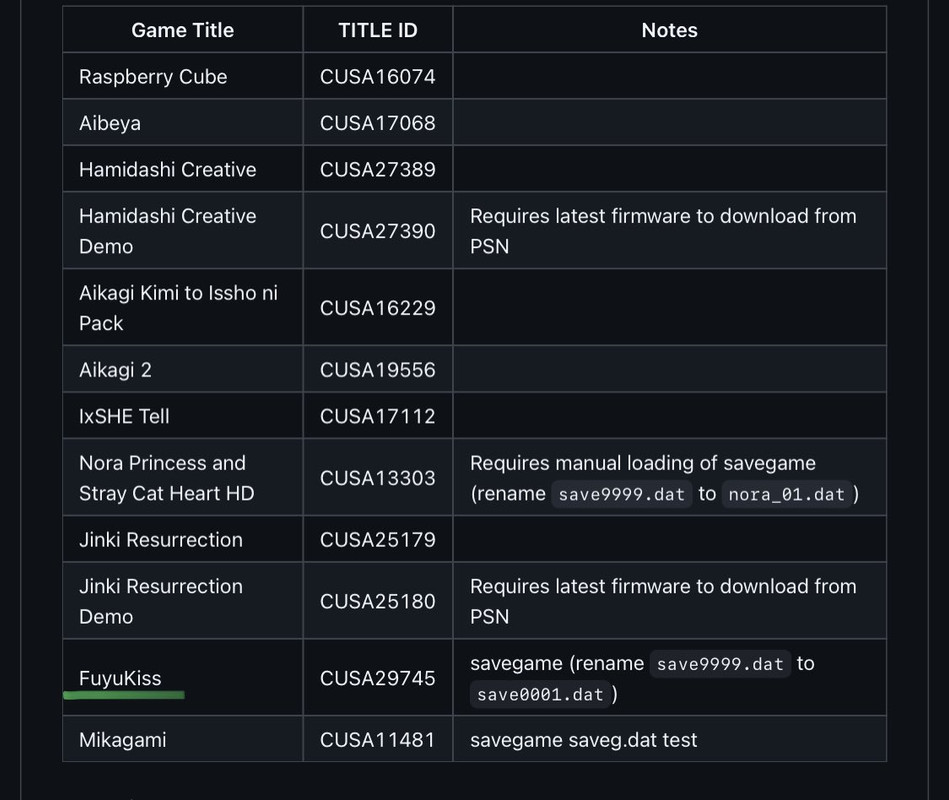Click the CUSA27389 title ID cell
Image resolution: width=949 pixels, height=800 pixels.
pyautogui.click(x=377, y=169)
